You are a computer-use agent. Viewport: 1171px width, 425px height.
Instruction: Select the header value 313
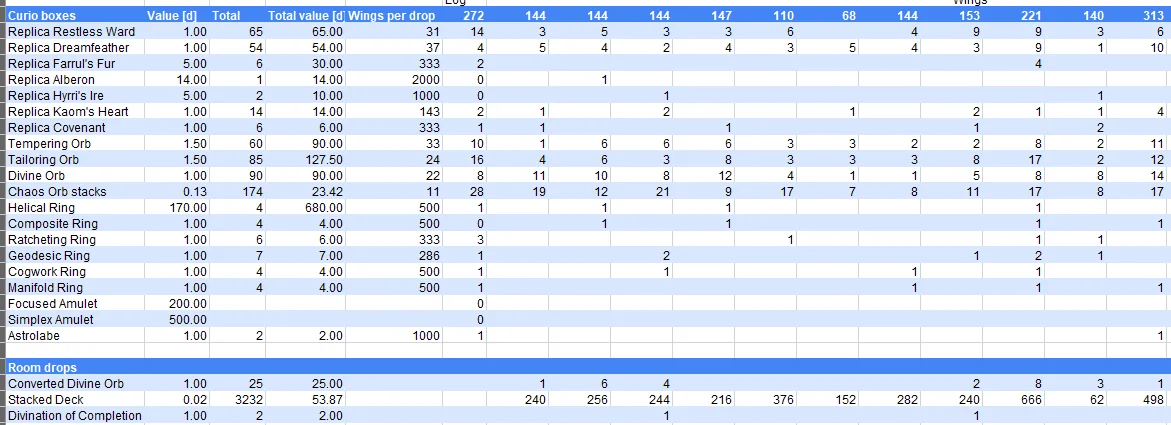click(x=1153, y=16)
